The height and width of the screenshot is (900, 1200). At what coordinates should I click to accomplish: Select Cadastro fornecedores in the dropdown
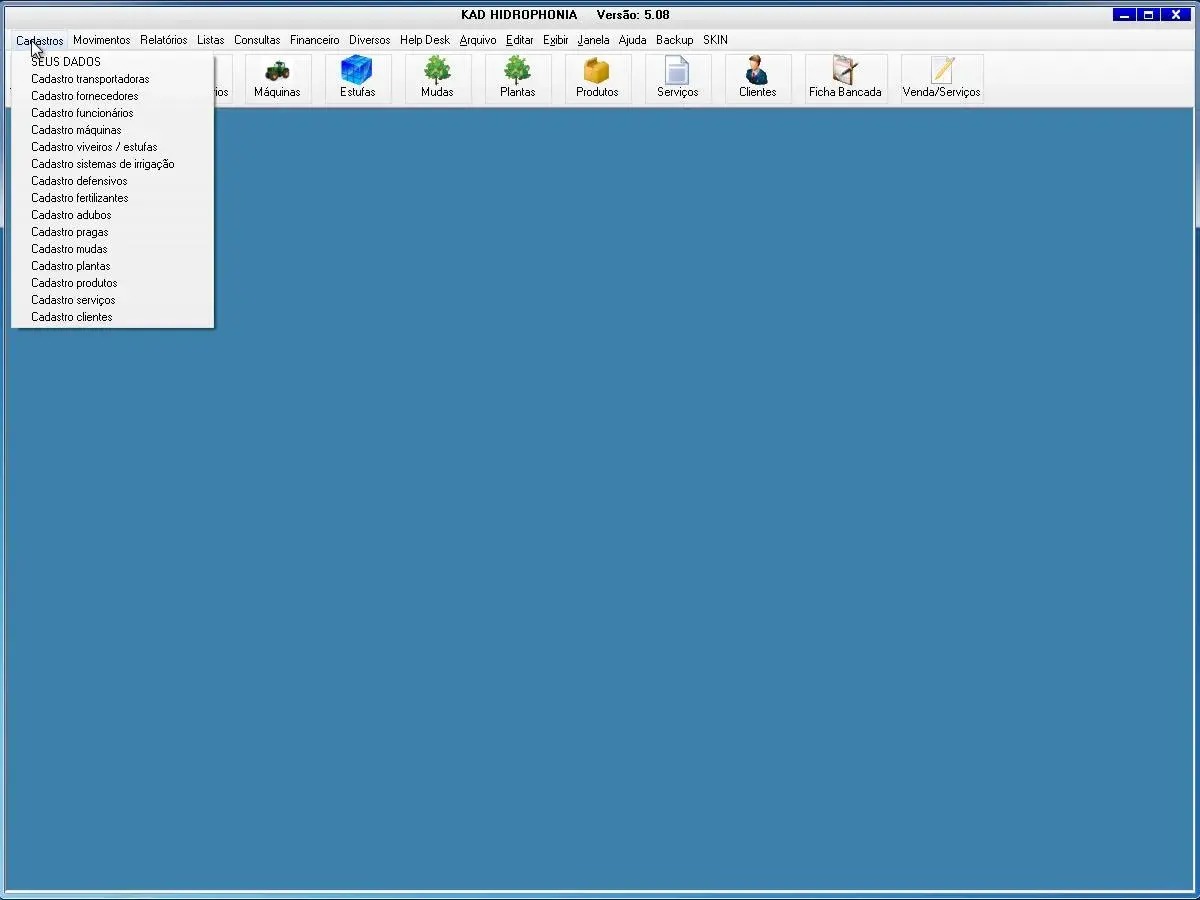click(x=85, y=96)
